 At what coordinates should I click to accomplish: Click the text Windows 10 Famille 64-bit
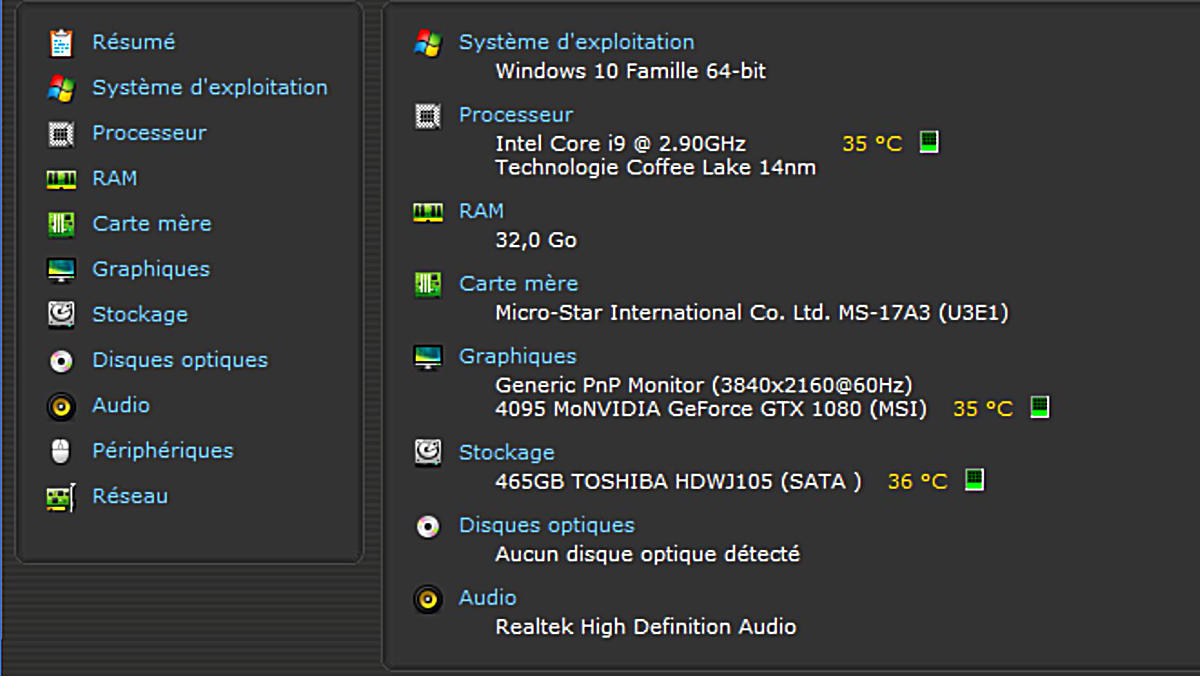pos(631,71)
